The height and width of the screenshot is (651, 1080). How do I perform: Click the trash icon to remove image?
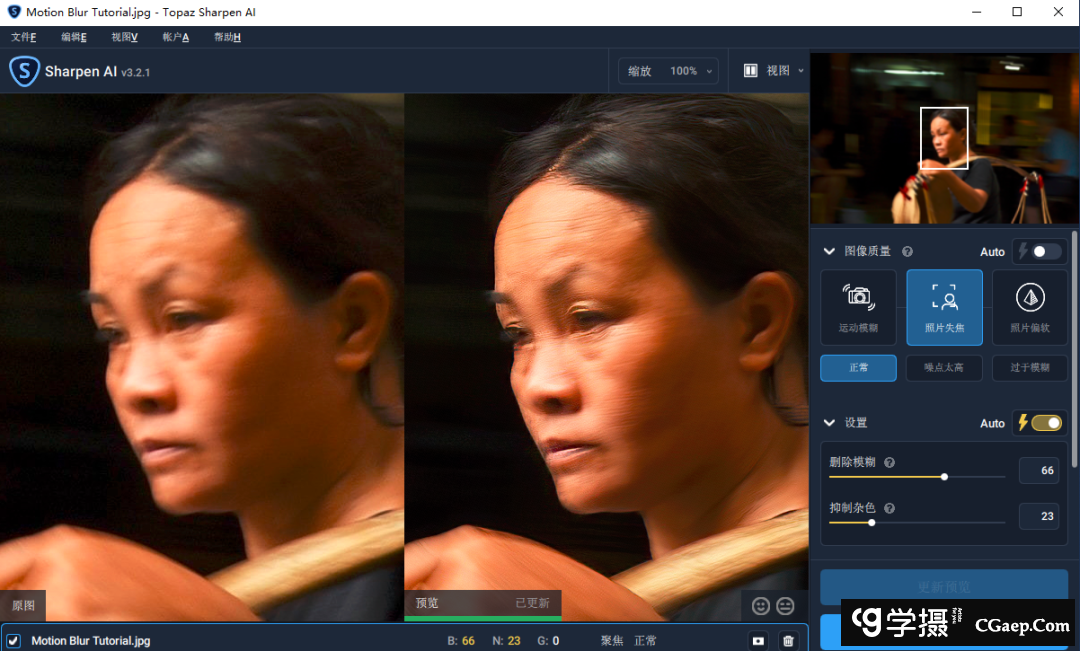coord(788,640)
